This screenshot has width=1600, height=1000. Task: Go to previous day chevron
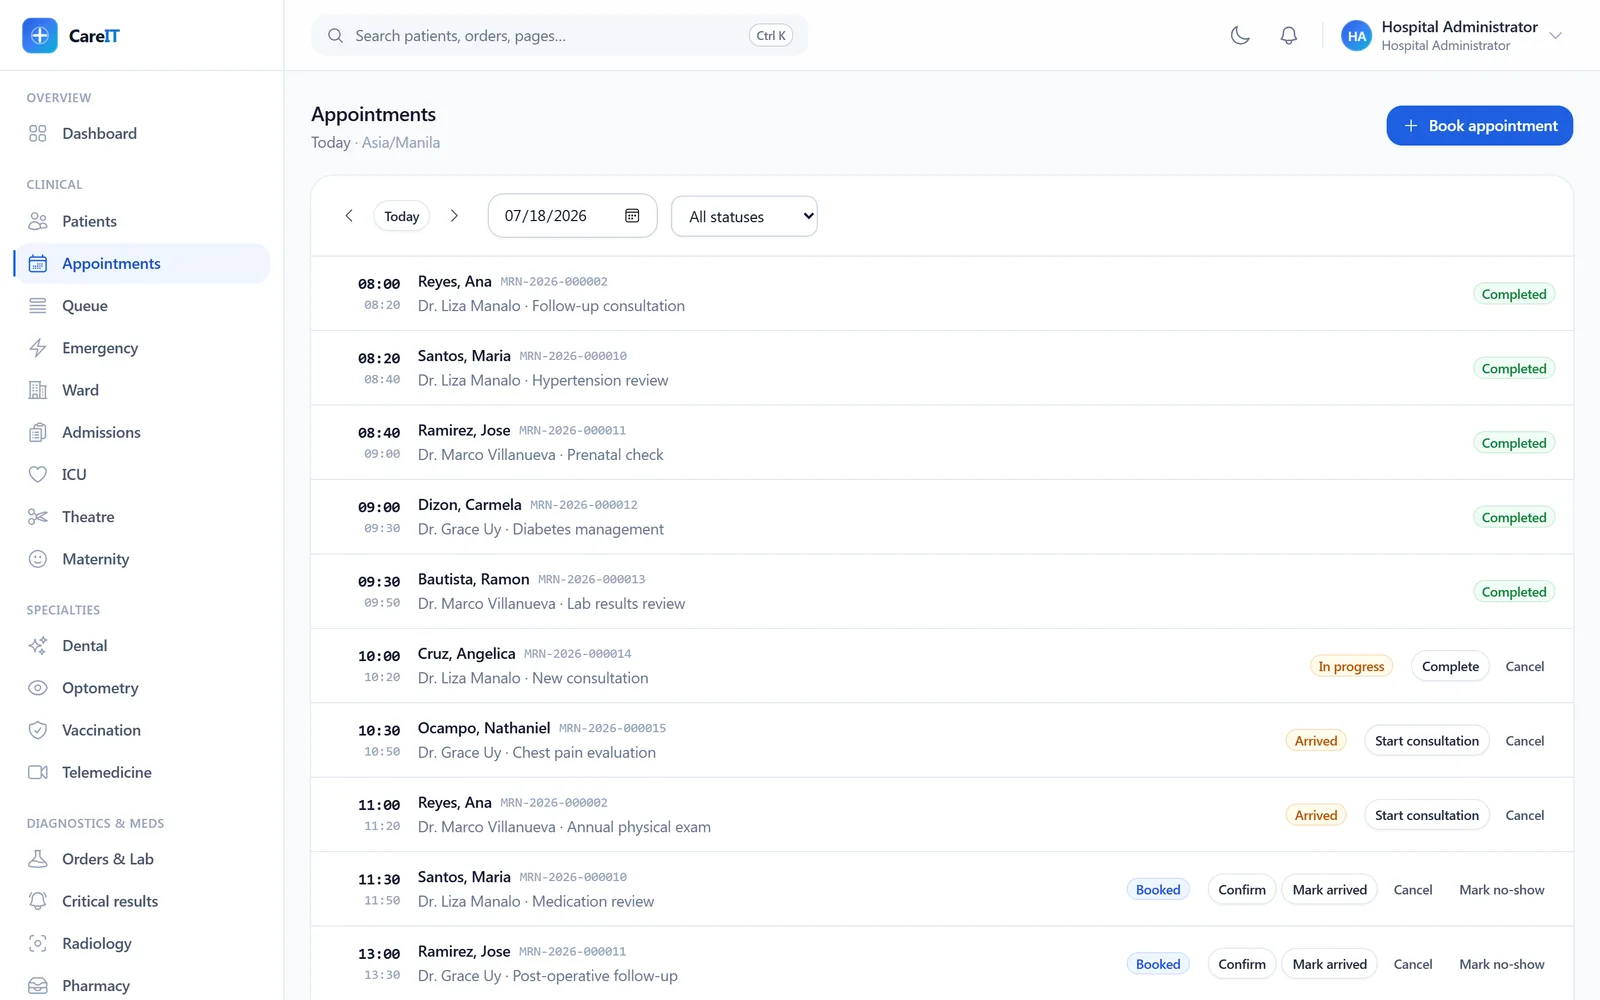[349, 216]
